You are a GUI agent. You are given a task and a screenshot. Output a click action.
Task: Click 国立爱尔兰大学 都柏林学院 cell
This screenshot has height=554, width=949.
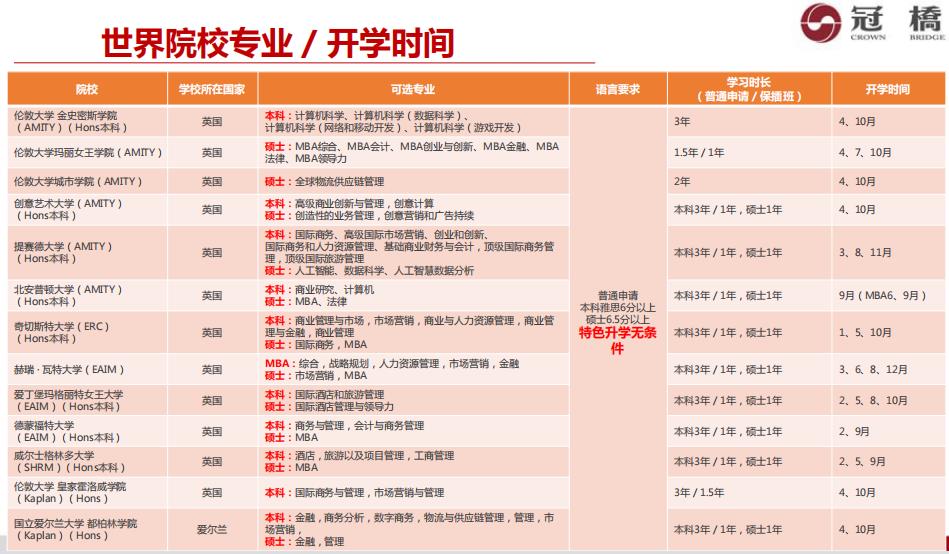click(x=87, y=529)
